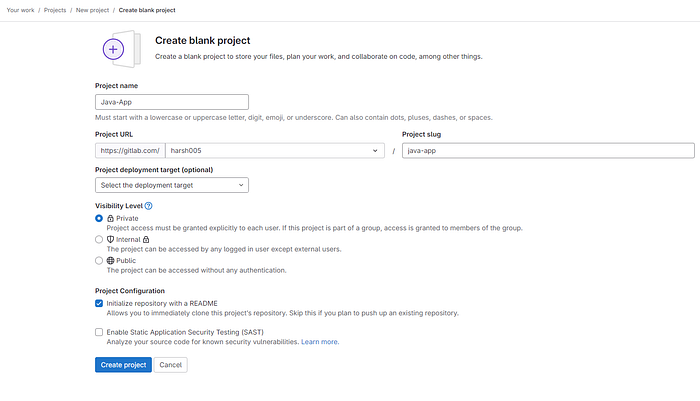Open the Visibility Level help question-mark icon
The width and height of the screenshot is (700, 401).
(x=149, y=206)
